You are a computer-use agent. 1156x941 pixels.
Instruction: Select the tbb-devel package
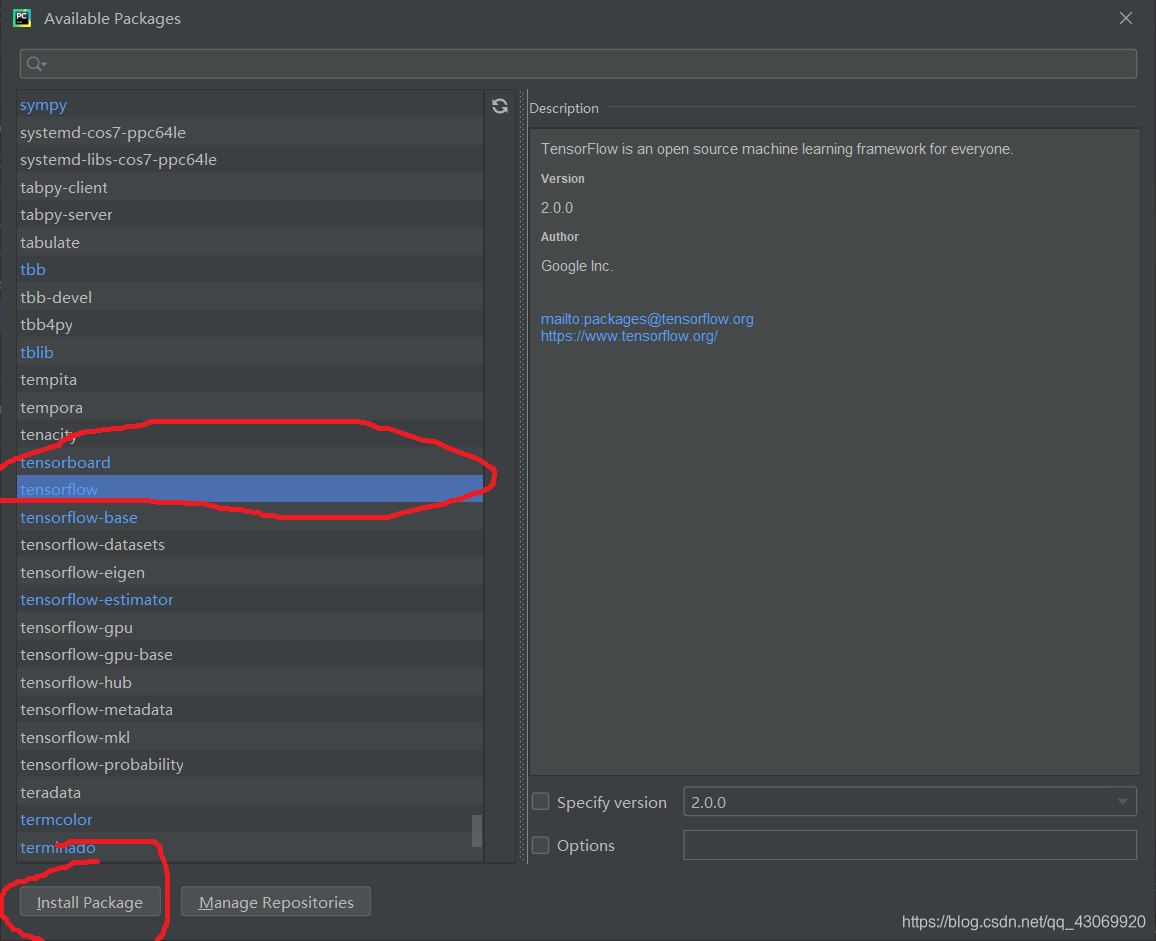(250, 297)
